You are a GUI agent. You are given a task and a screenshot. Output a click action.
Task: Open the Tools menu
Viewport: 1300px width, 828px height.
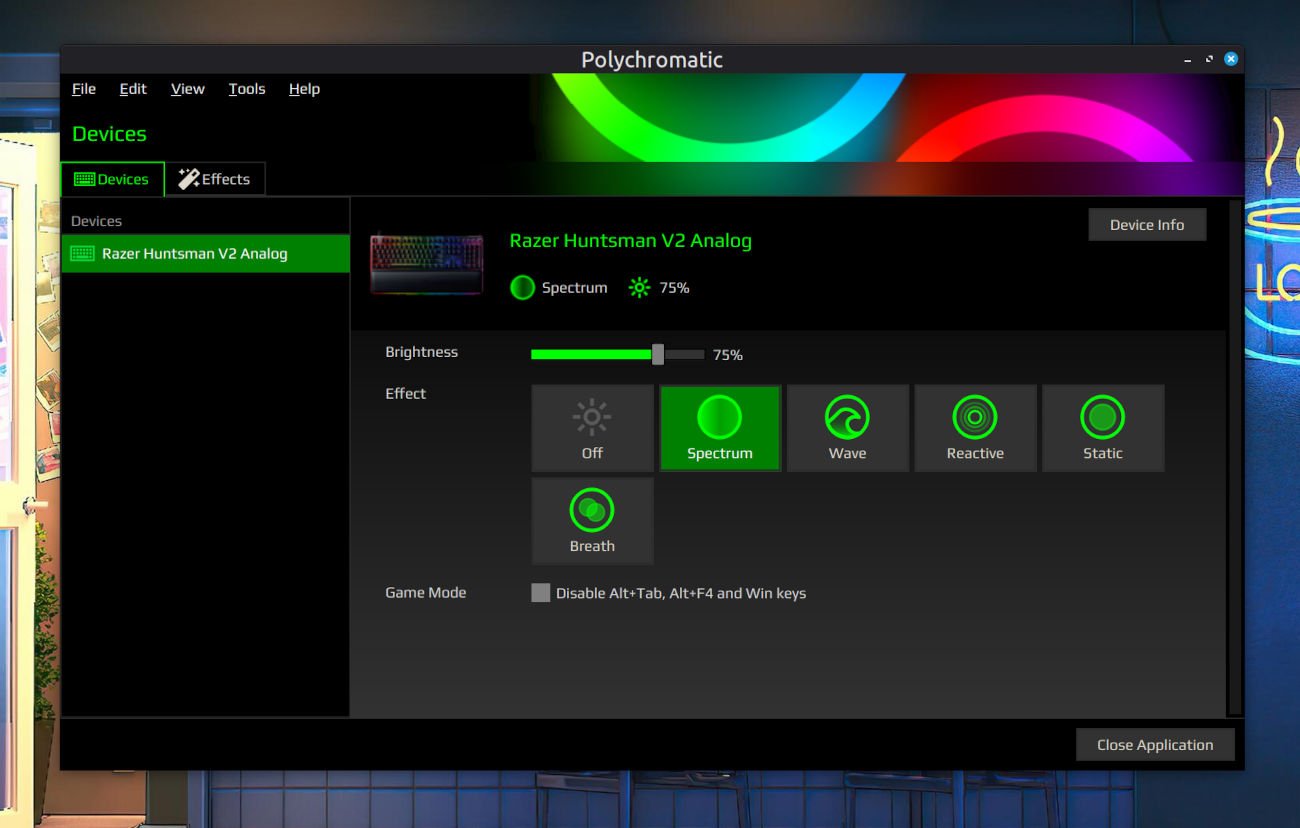pos(246,89)
